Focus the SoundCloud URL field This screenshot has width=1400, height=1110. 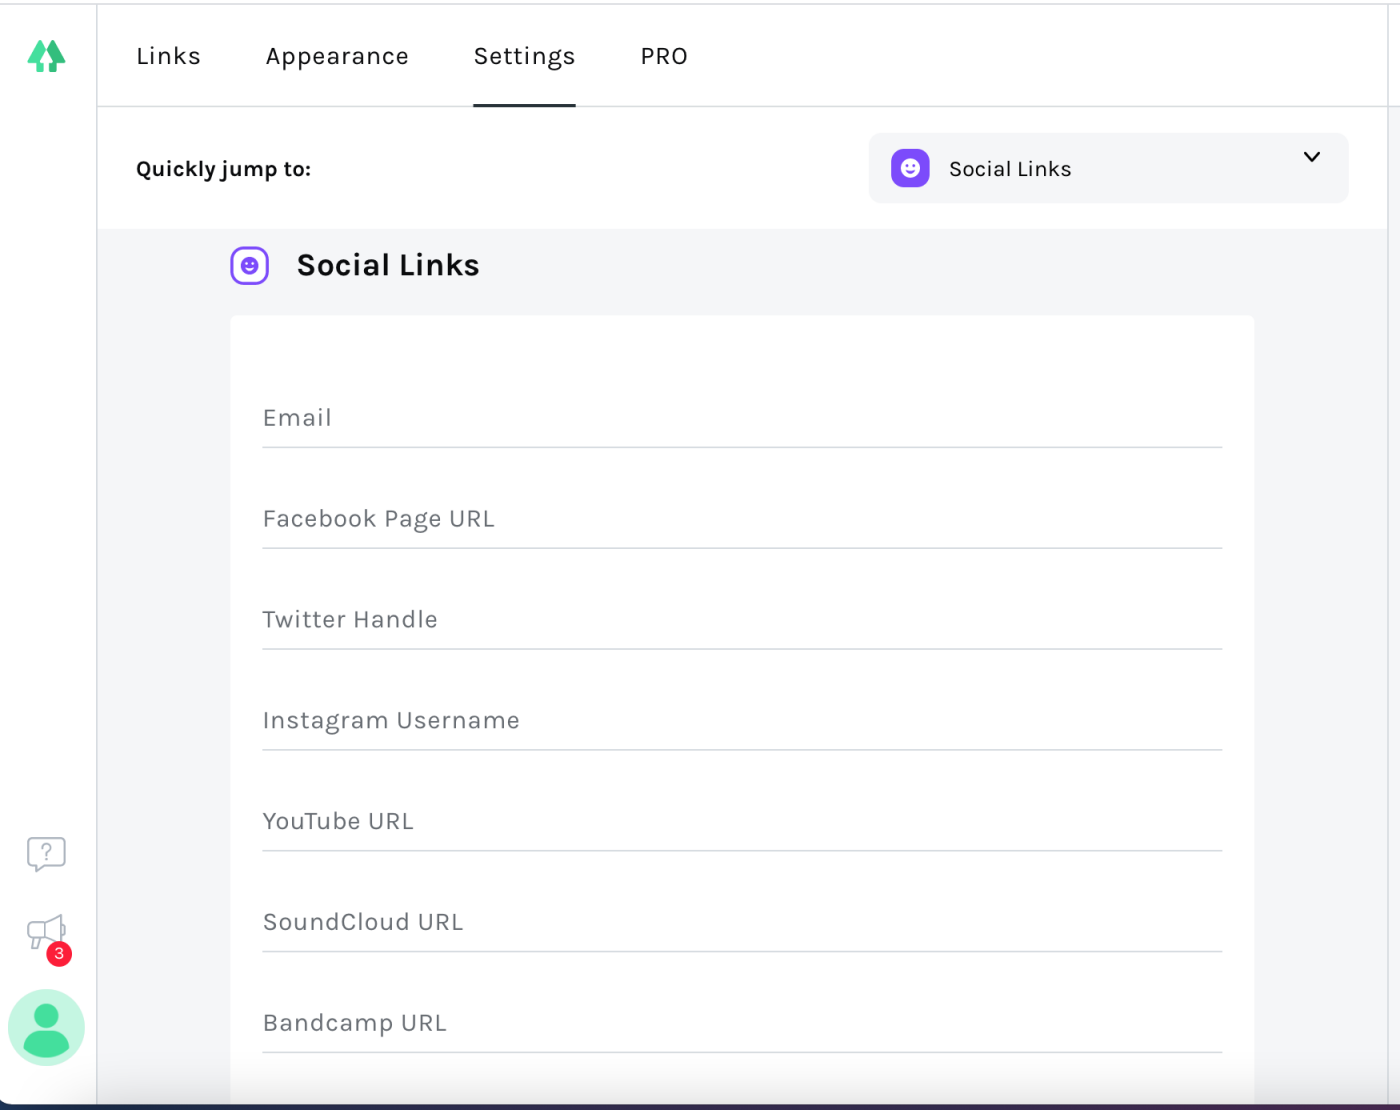(742, 923)
